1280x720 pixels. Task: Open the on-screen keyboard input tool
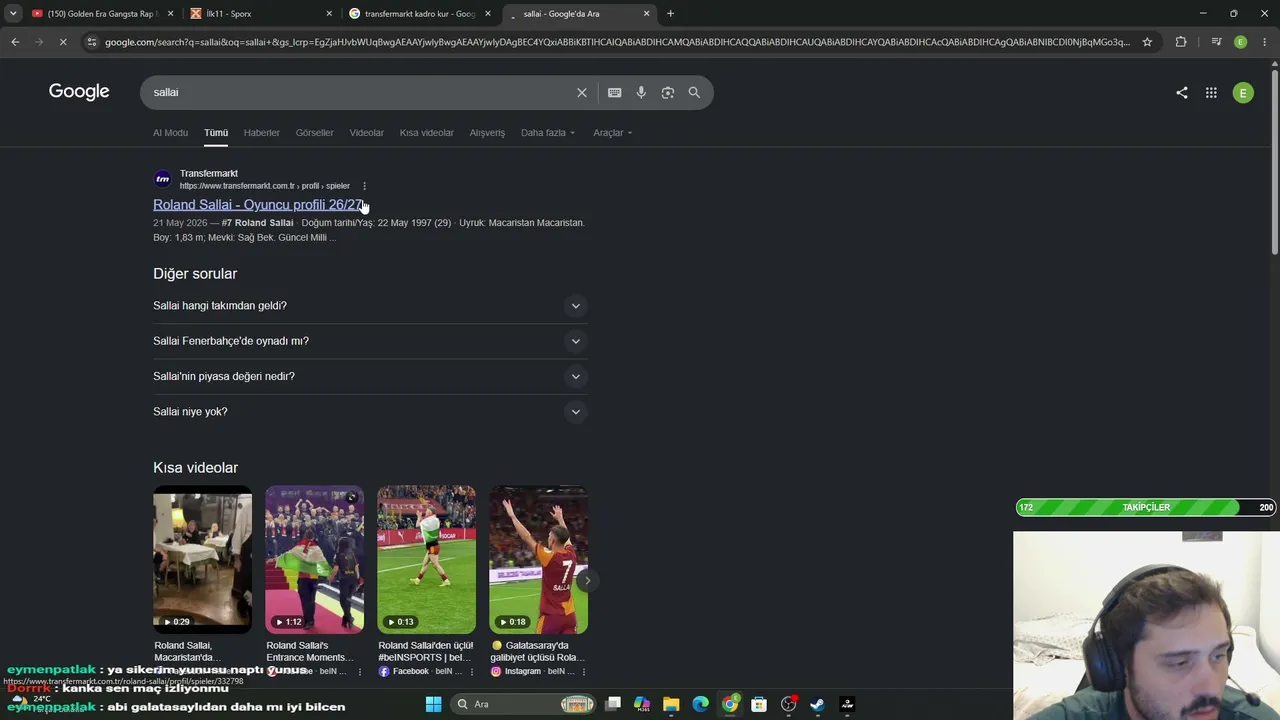pyautogui.click(x=615, y=92)
